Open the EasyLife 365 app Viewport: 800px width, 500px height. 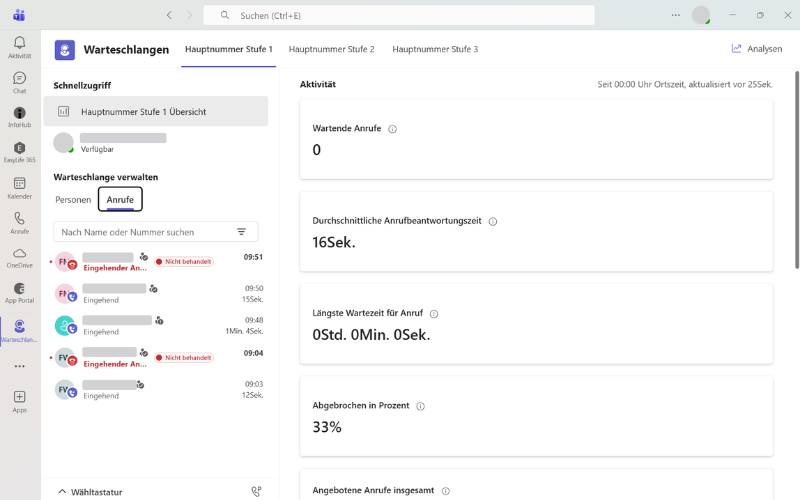[x=19, y=153]
